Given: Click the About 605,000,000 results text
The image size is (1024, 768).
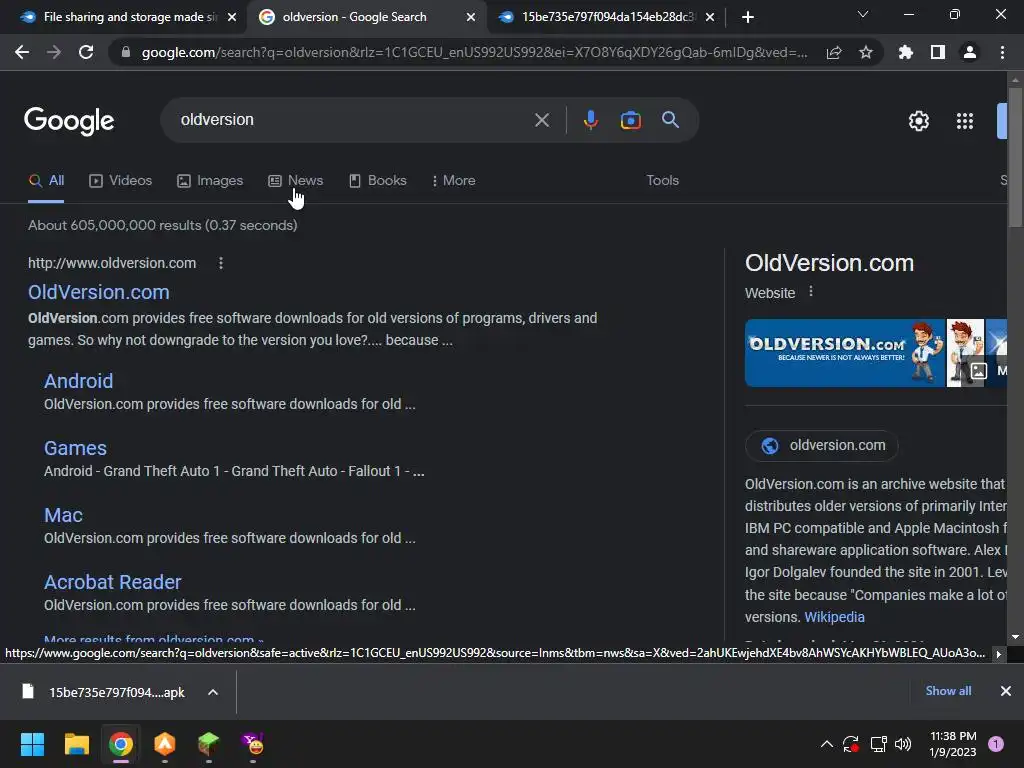Looking at the screenshot, I should tap(163, 226).
